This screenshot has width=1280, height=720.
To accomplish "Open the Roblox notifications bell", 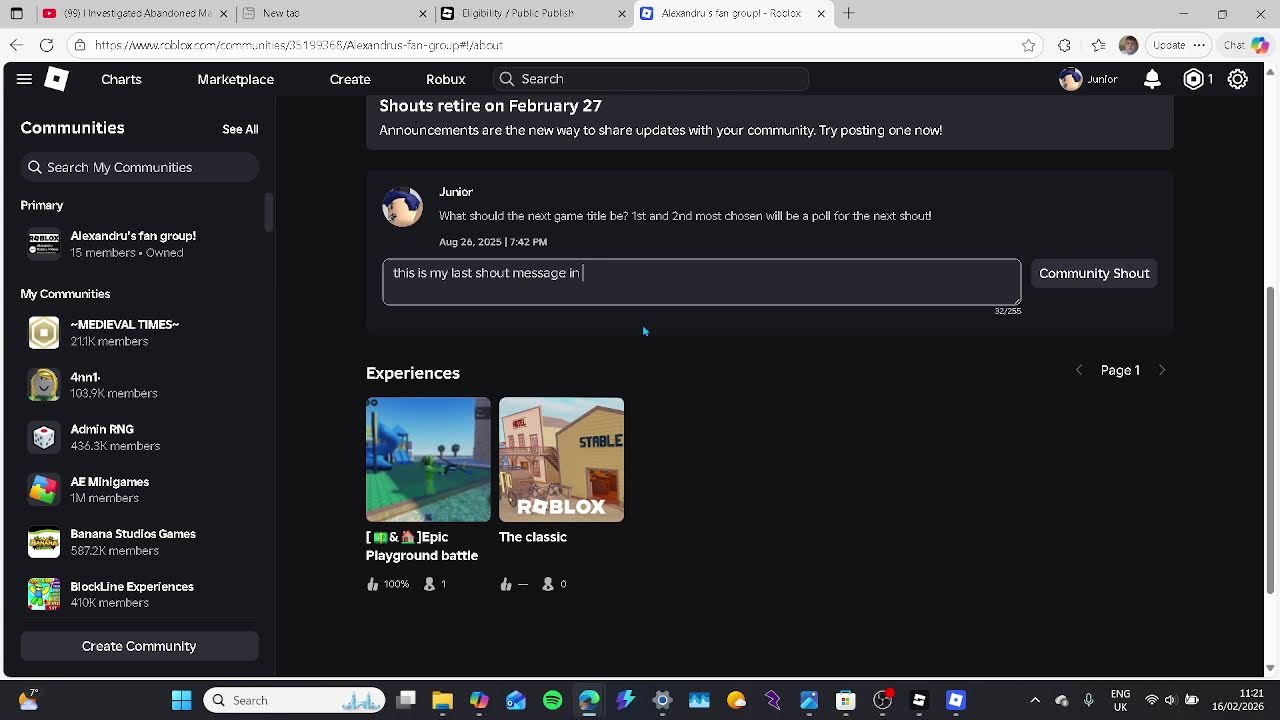I will pyautogui.click(x=1152, y=79).
